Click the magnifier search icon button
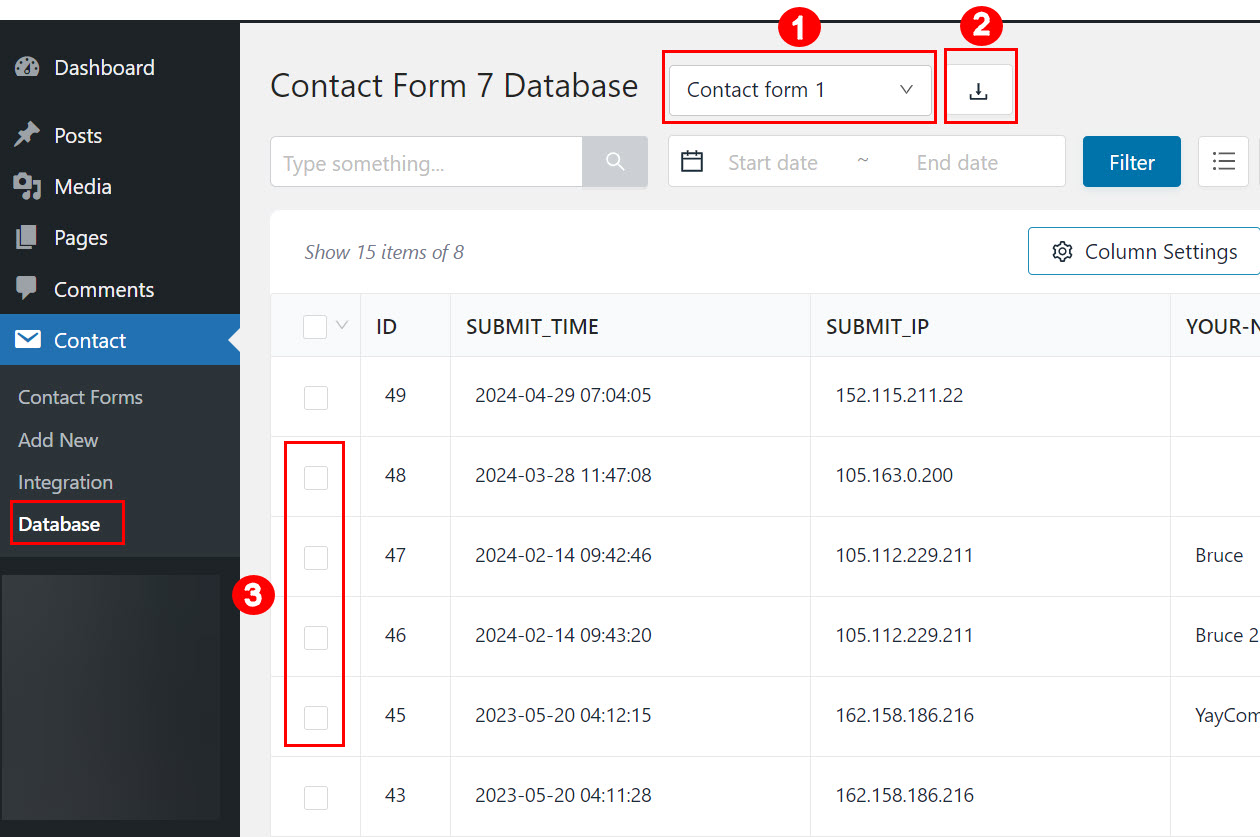The image size is (1260, 837). pos(615,162)
